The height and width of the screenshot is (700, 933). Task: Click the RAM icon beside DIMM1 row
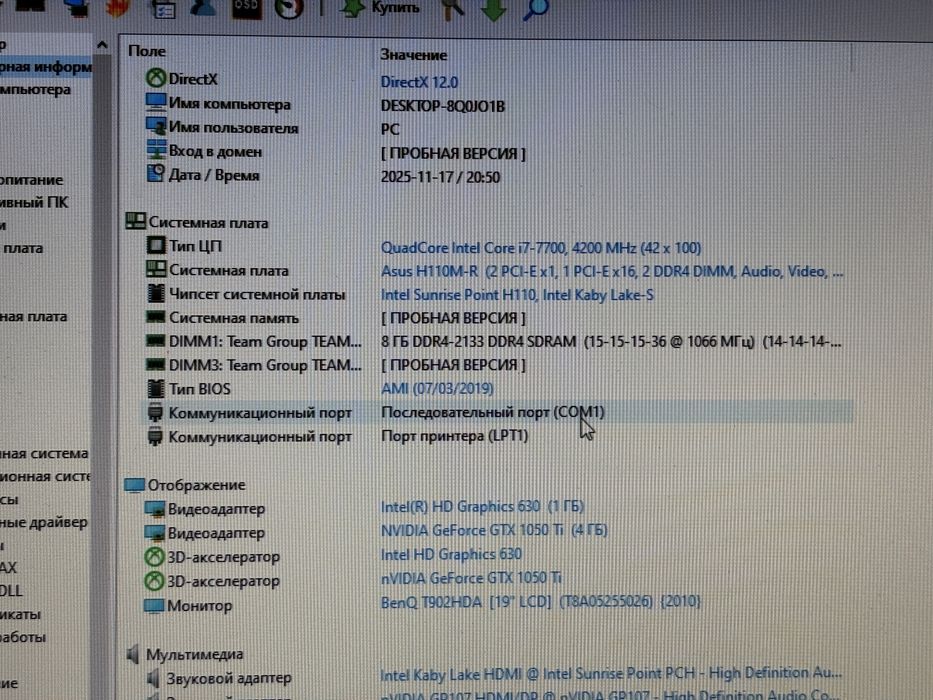click(156, 340)
